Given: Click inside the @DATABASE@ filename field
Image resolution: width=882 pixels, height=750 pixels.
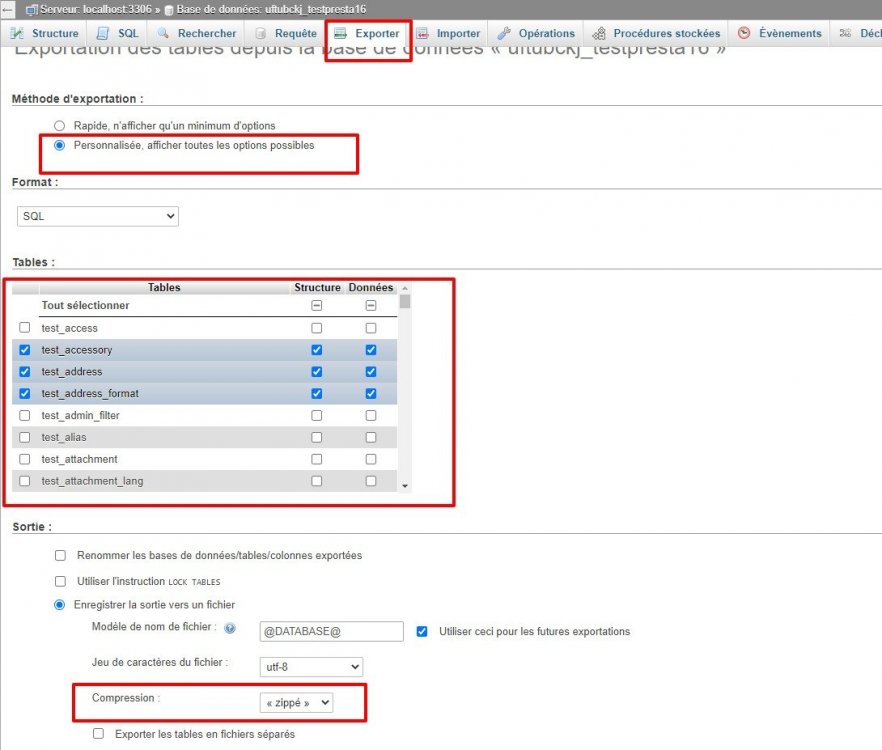Looking at the screenshot, I should (x=330, y=632).
